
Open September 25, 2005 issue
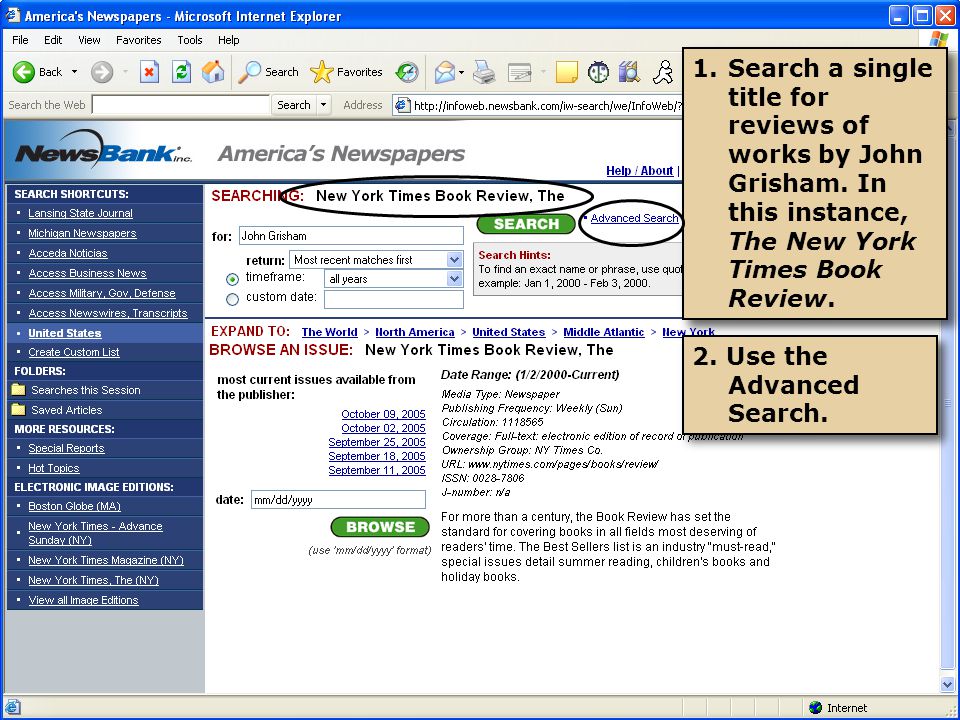(377, 442)
